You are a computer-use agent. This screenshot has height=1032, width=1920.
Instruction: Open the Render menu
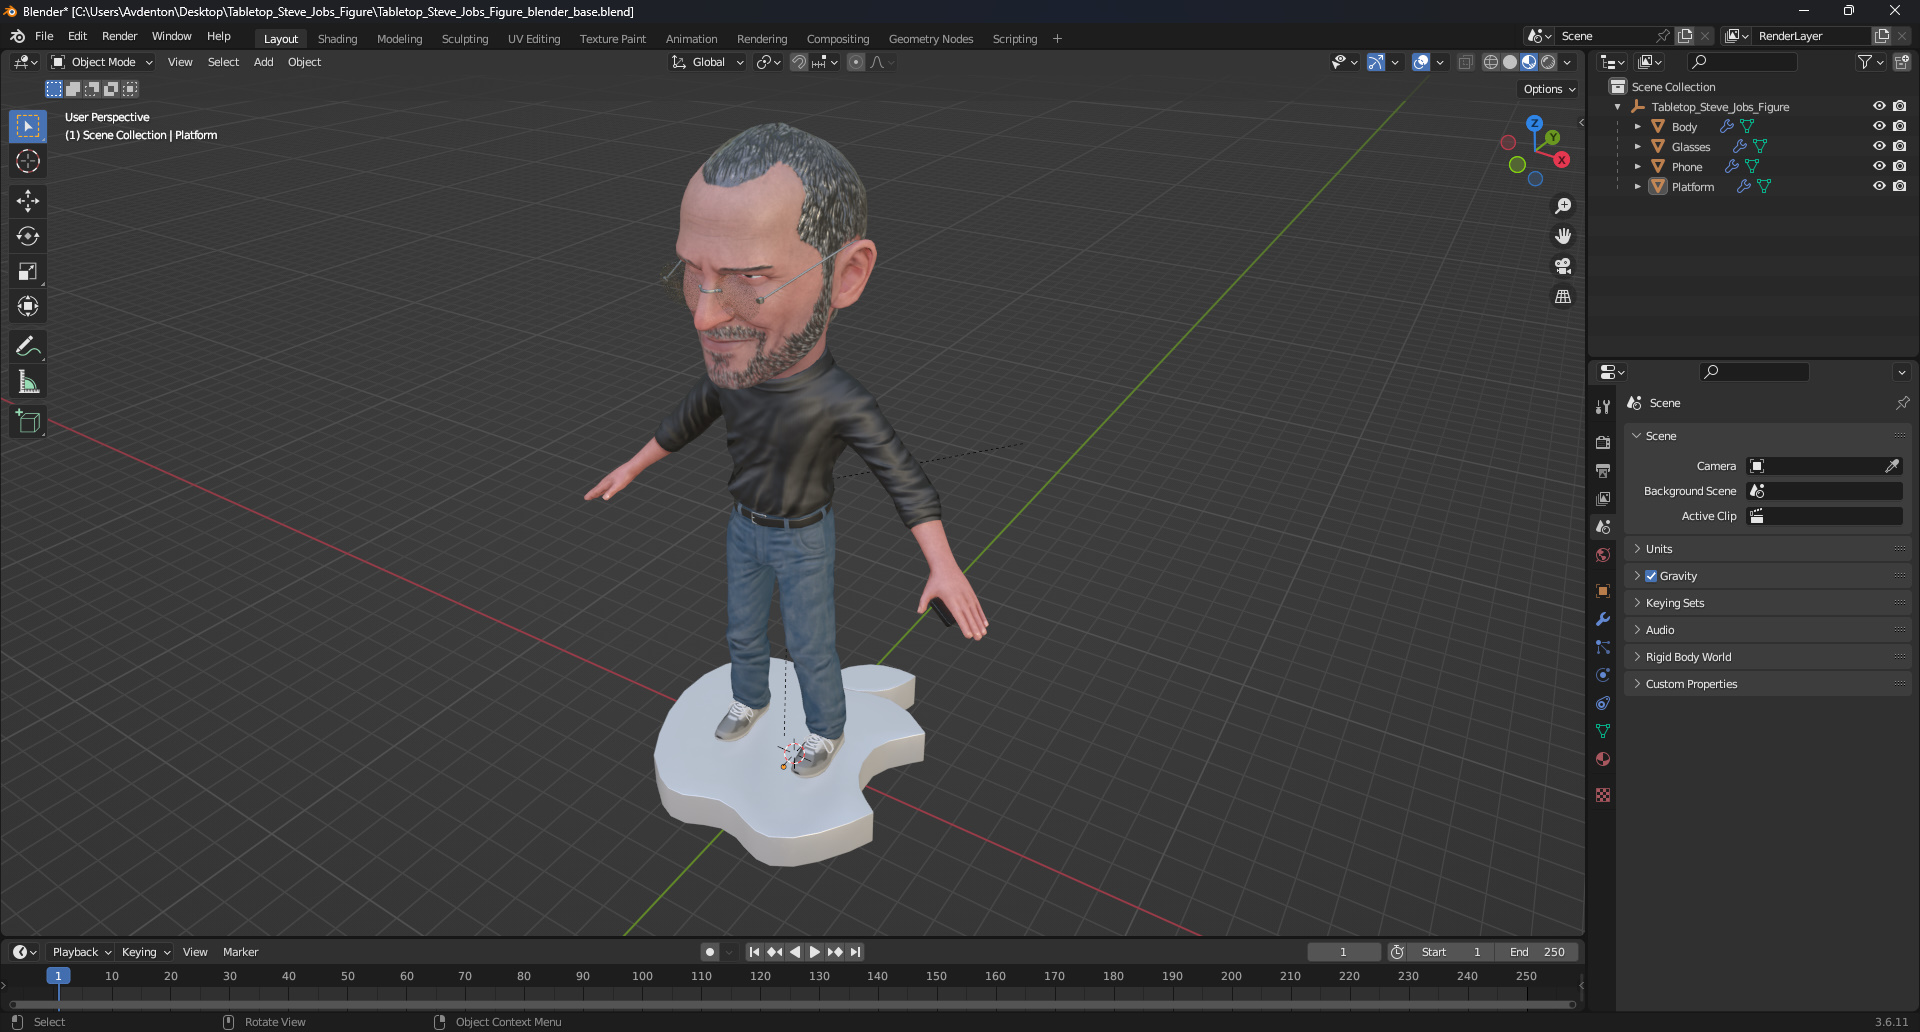coord(119,36)
